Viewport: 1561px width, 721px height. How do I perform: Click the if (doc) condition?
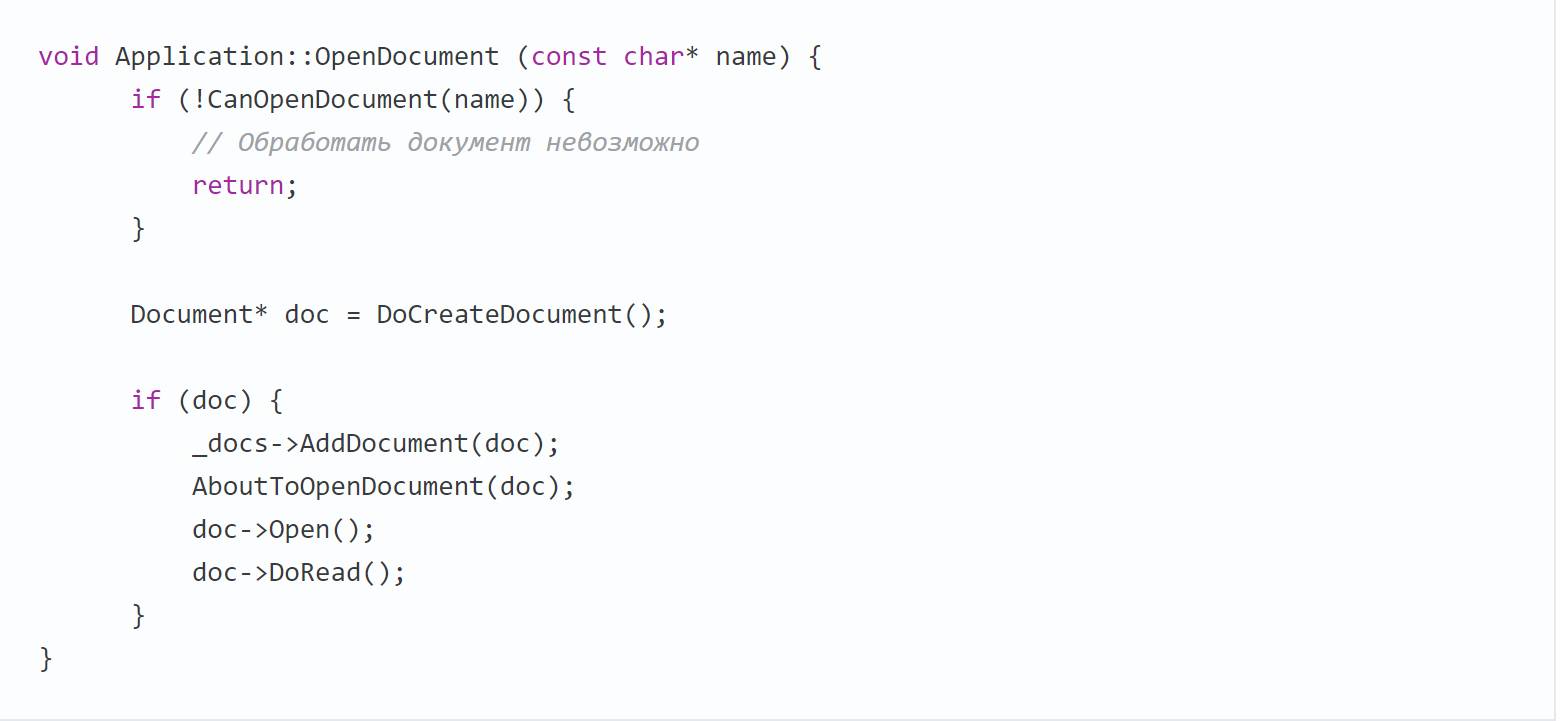tap(207, 401)
